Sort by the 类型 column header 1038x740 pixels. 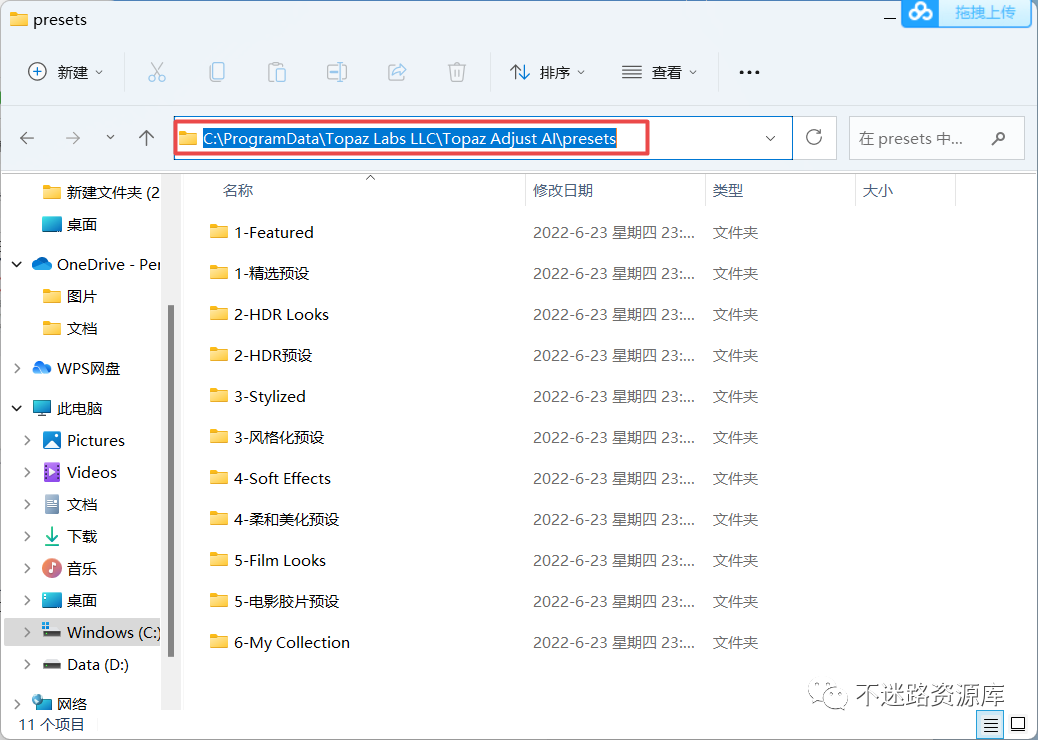tap(728, 191)
